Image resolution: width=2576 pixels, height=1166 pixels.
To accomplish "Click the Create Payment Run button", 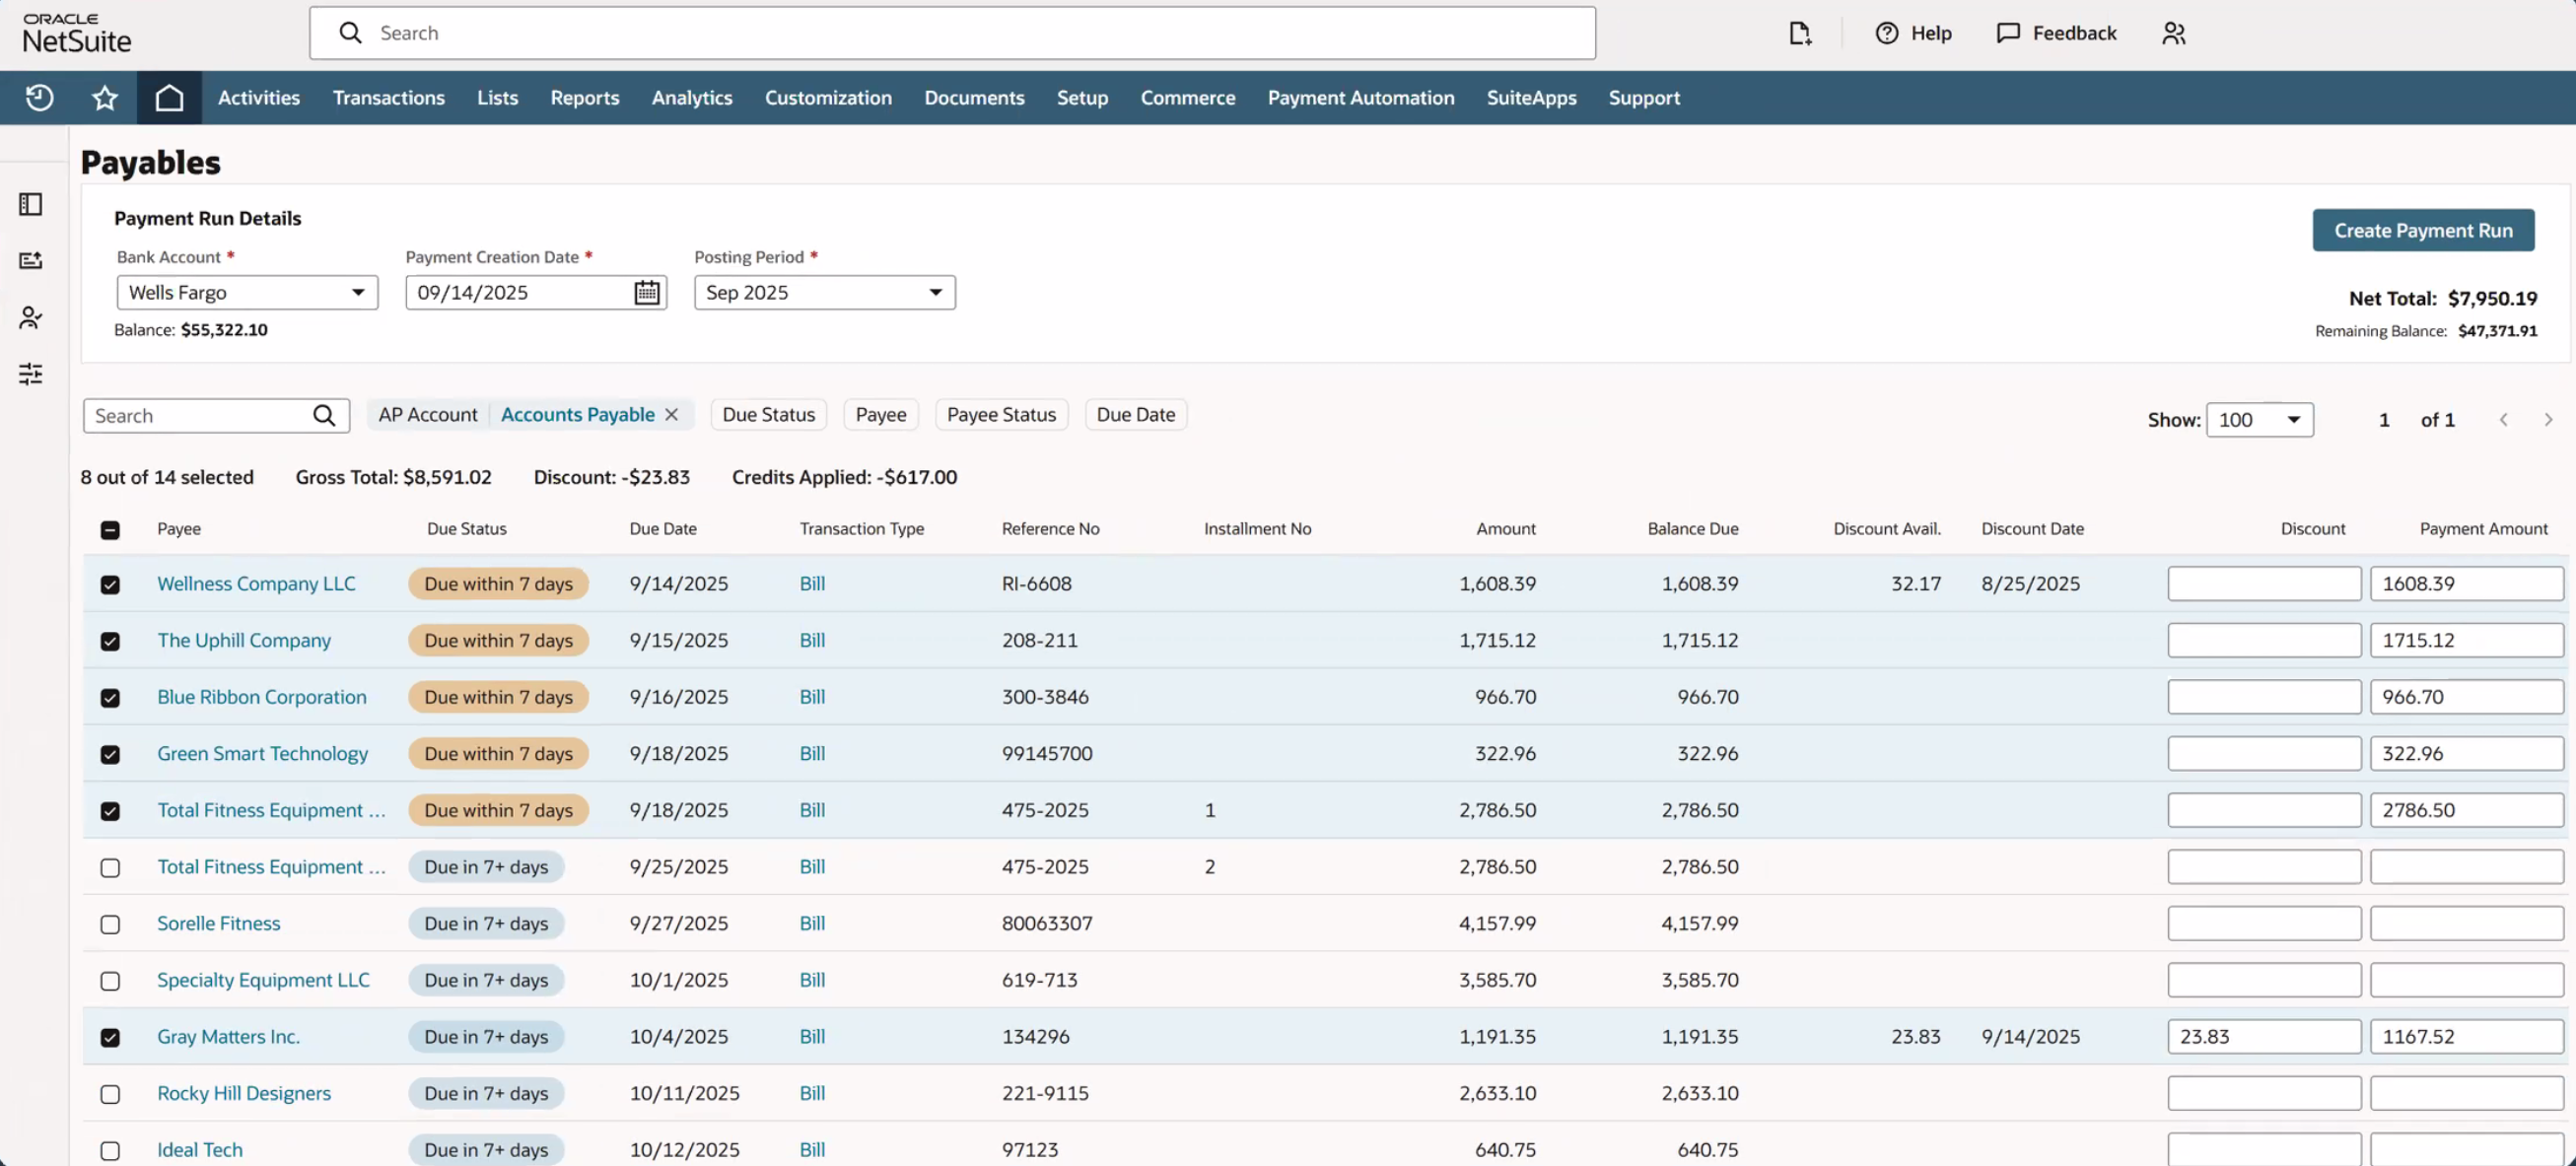I will click(2422, 230).
